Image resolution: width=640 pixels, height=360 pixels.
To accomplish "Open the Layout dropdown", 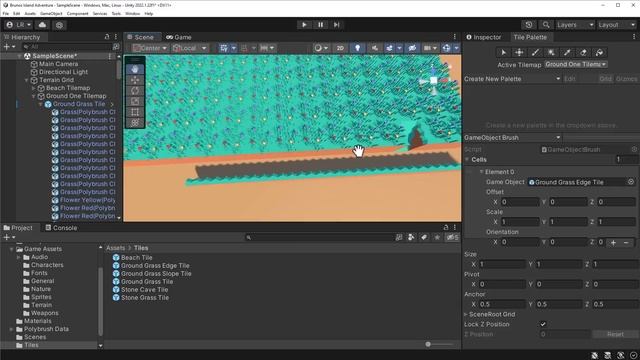I will pos(616,25).
